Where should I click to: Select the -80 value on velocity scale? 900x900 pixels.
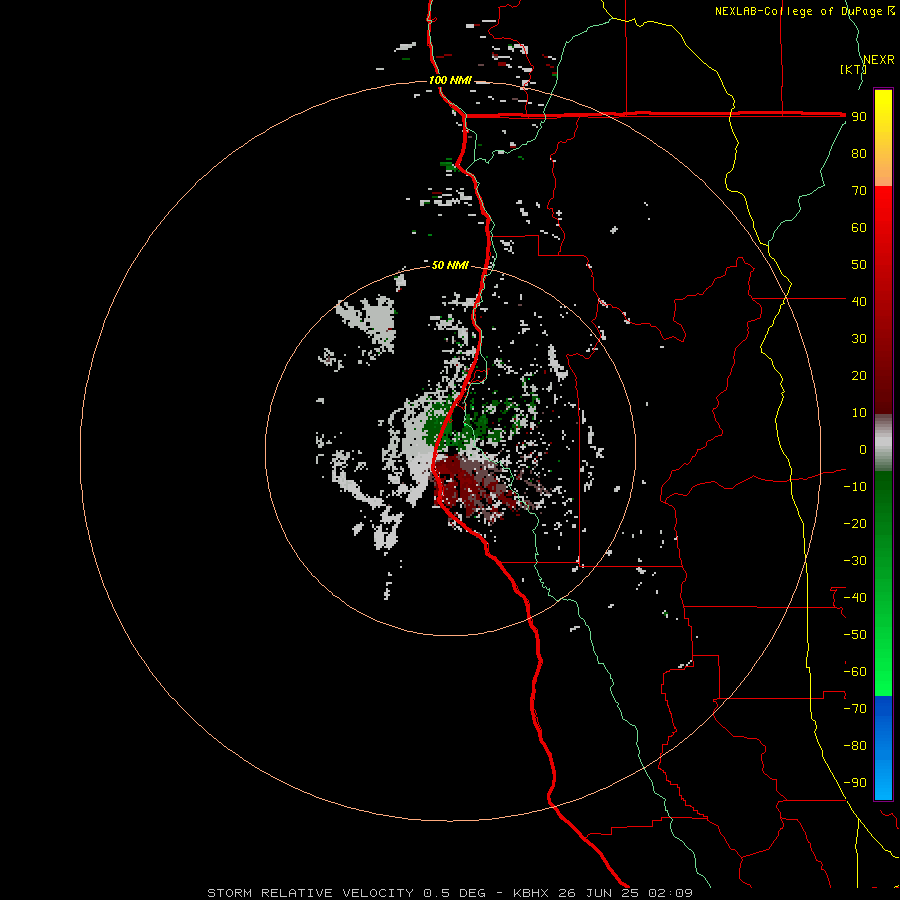click(855, 746)
